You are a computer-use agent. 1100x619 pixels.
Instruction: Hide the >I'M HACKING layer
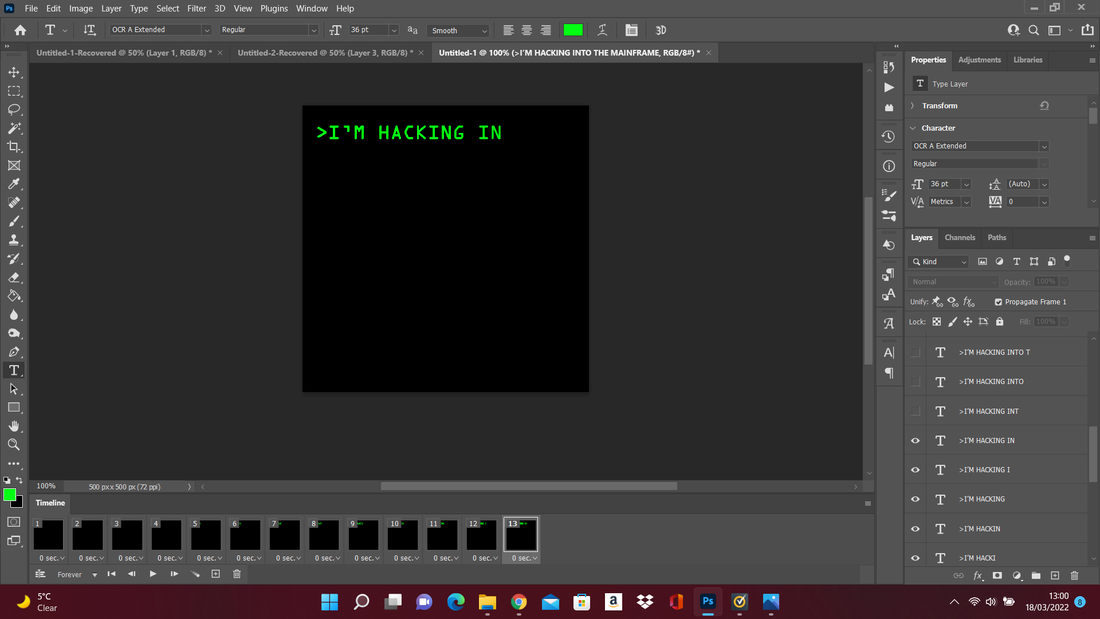pos(915,500)
